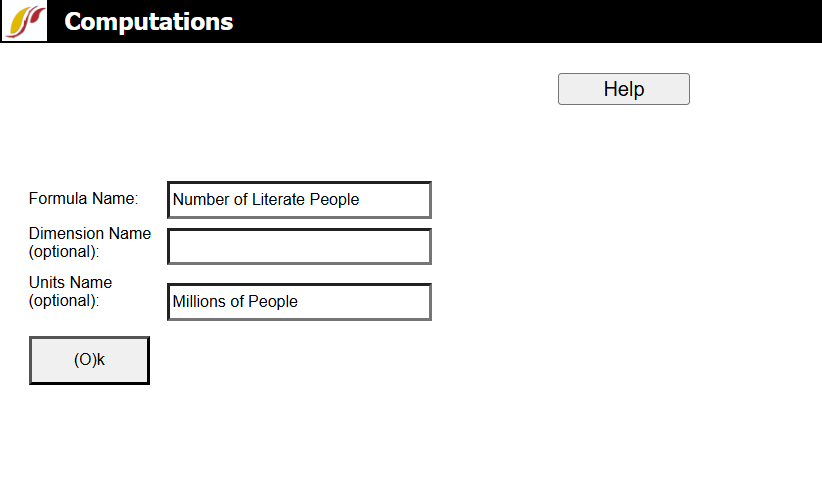Click the "Units Name (optional):" label

tap(70, 291)
